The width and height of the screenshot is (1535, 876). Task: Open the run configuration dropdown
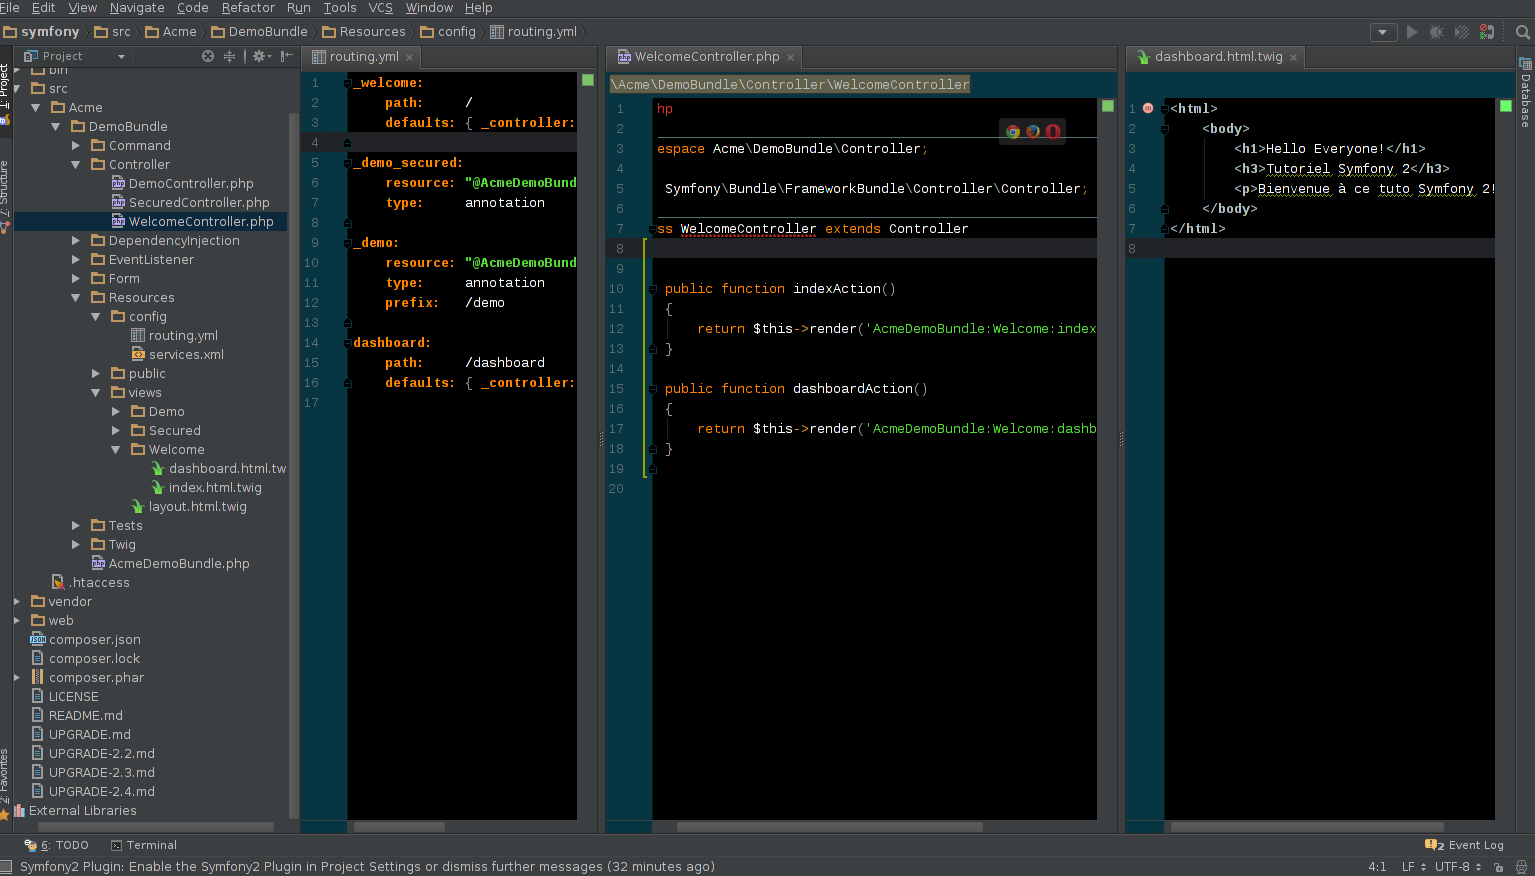click(1383, 32)
